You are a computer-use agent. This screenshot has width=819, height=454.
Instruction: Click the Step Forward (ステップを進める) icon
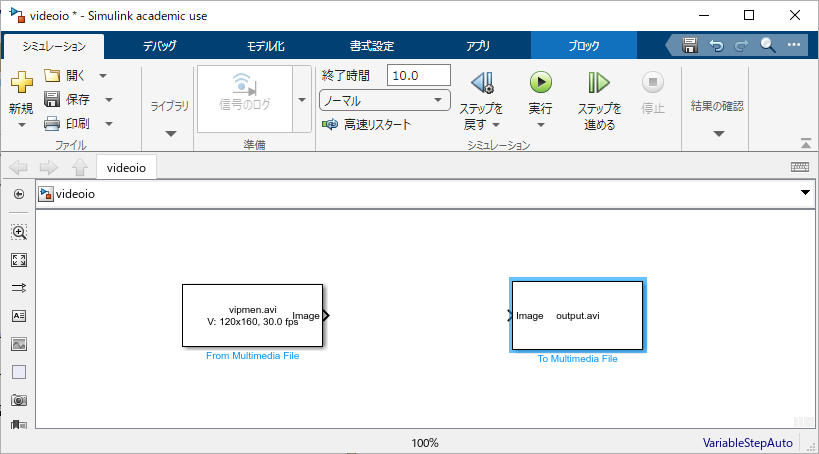point(599,83)
